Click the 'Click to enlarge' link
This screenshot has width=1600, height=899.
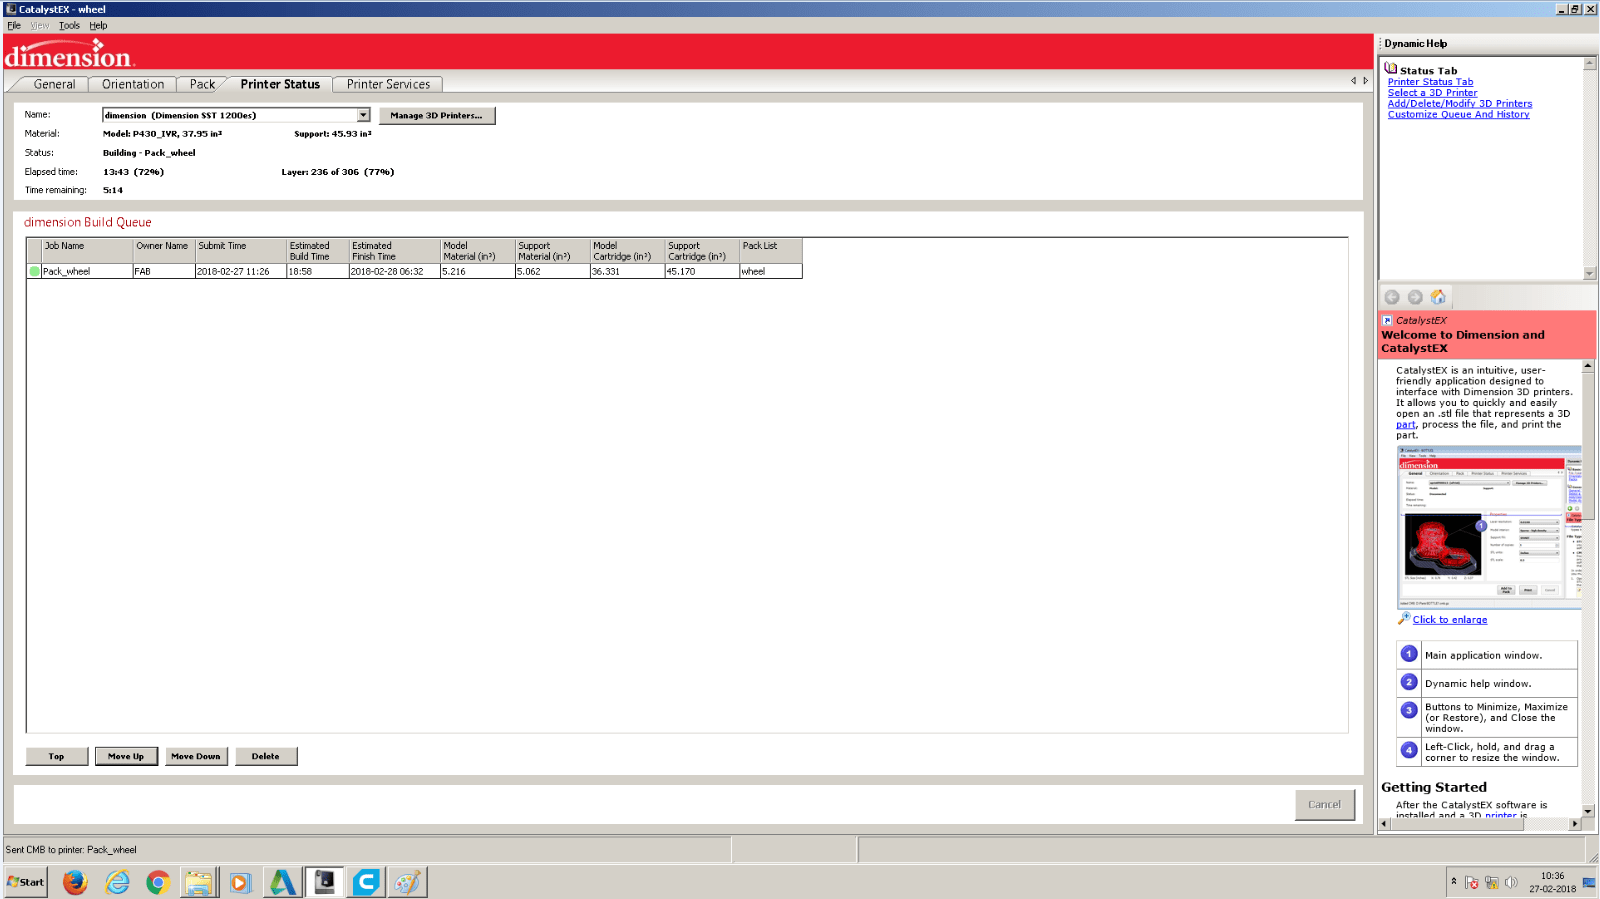coord(1450,620)
